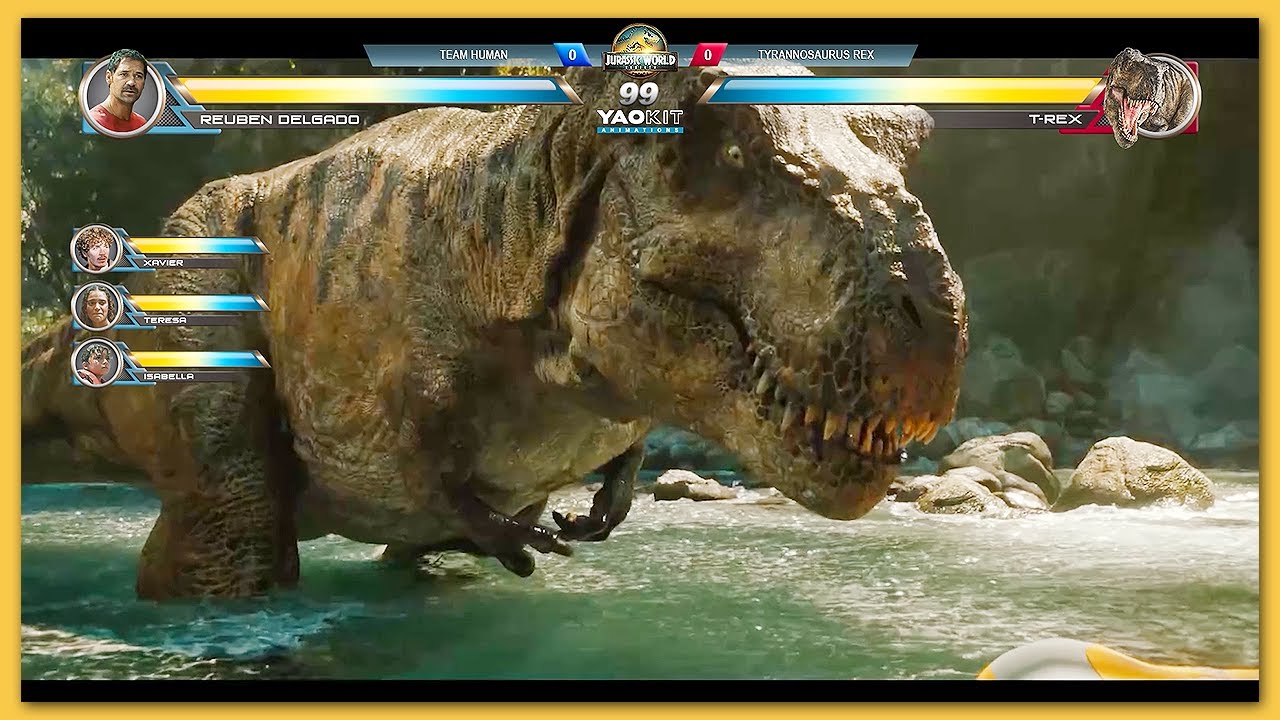This screenshot has width=1280, height=720.
Task: Click the Jurassic World logo
Action: click(x=640, y=52)
